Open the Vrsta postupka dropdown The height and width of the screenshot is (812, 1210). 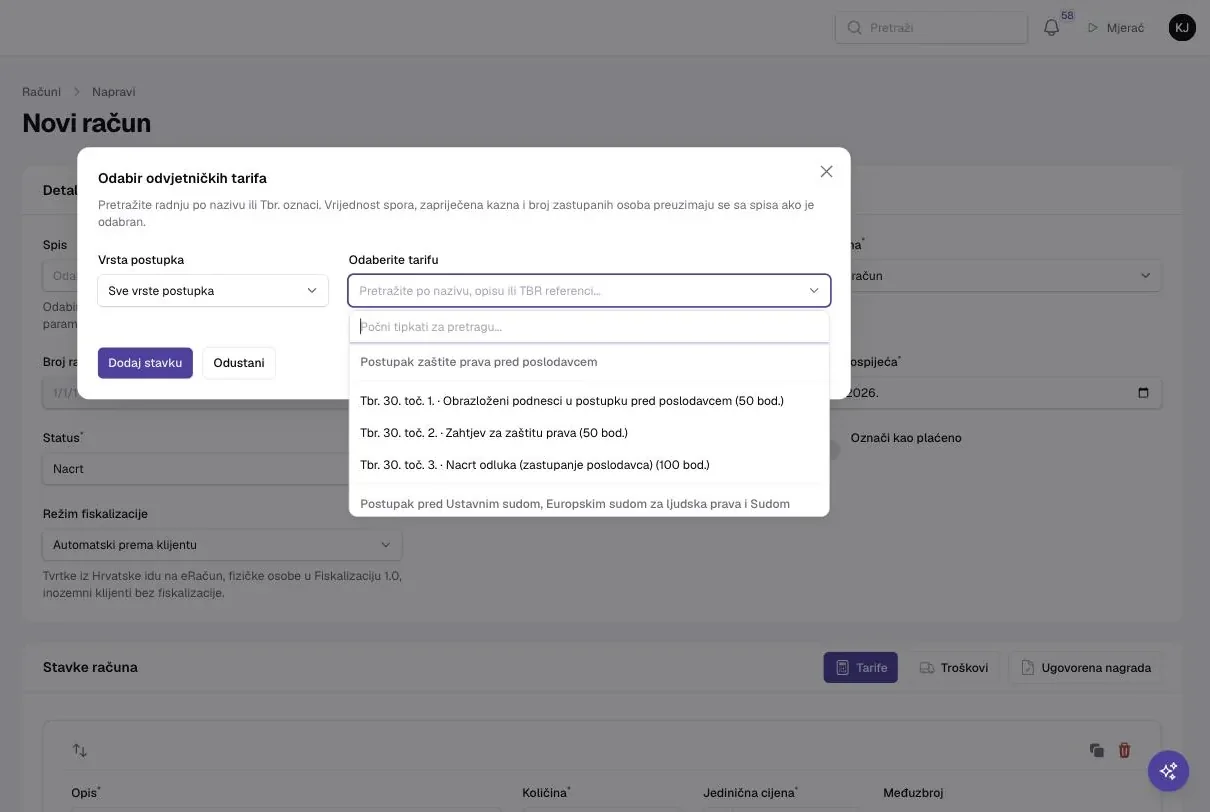click(213, 291)
